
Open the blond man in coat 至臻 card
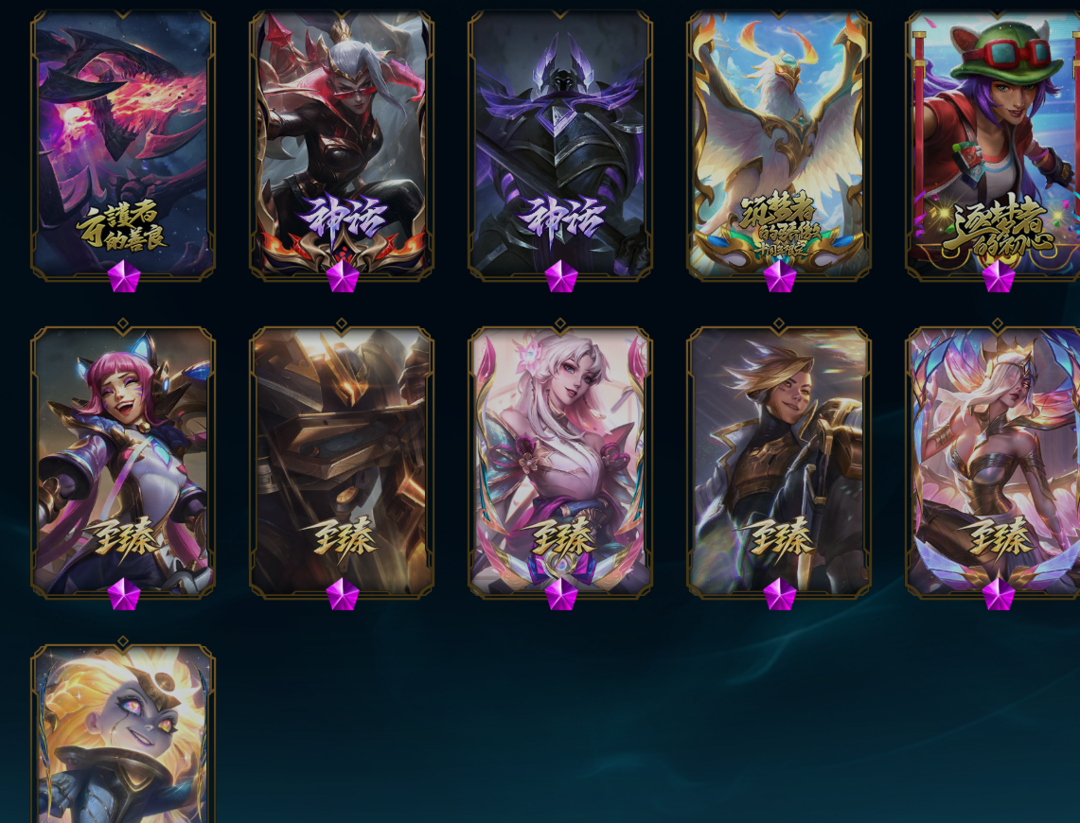coord(779,459)
